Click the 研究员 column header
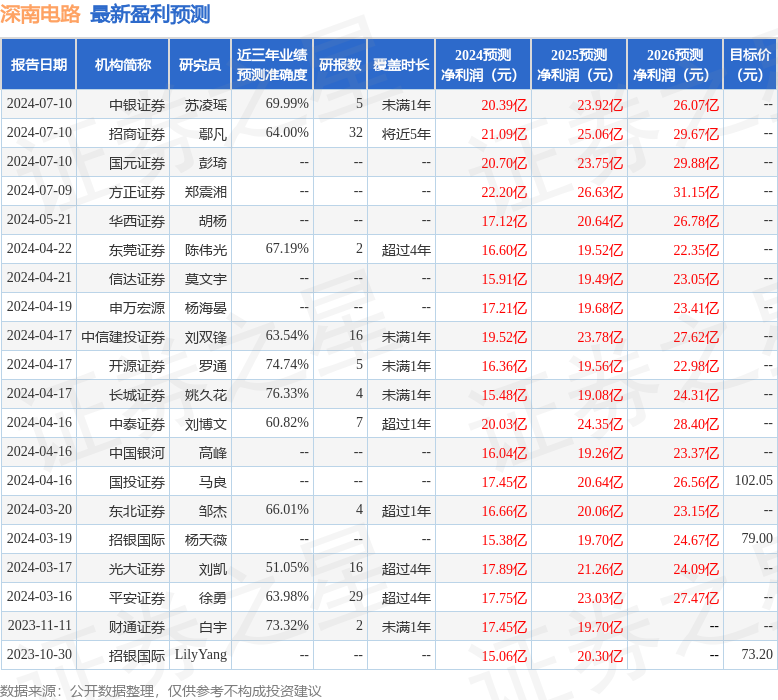 [199, 65]
